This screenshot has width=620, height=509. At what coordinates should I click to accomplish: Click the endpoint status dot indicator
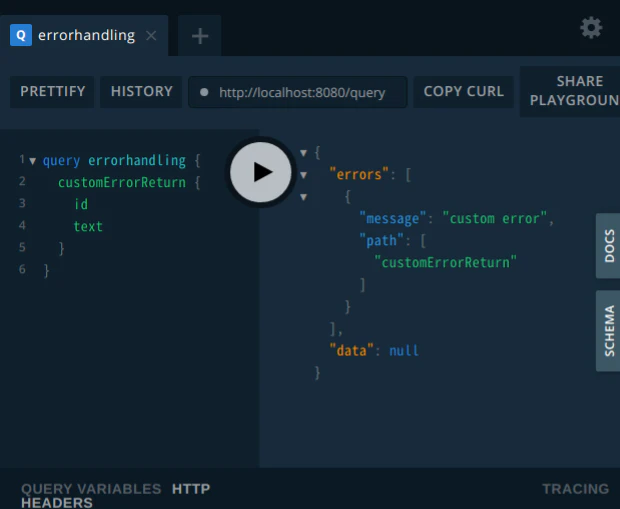(204, 92)
